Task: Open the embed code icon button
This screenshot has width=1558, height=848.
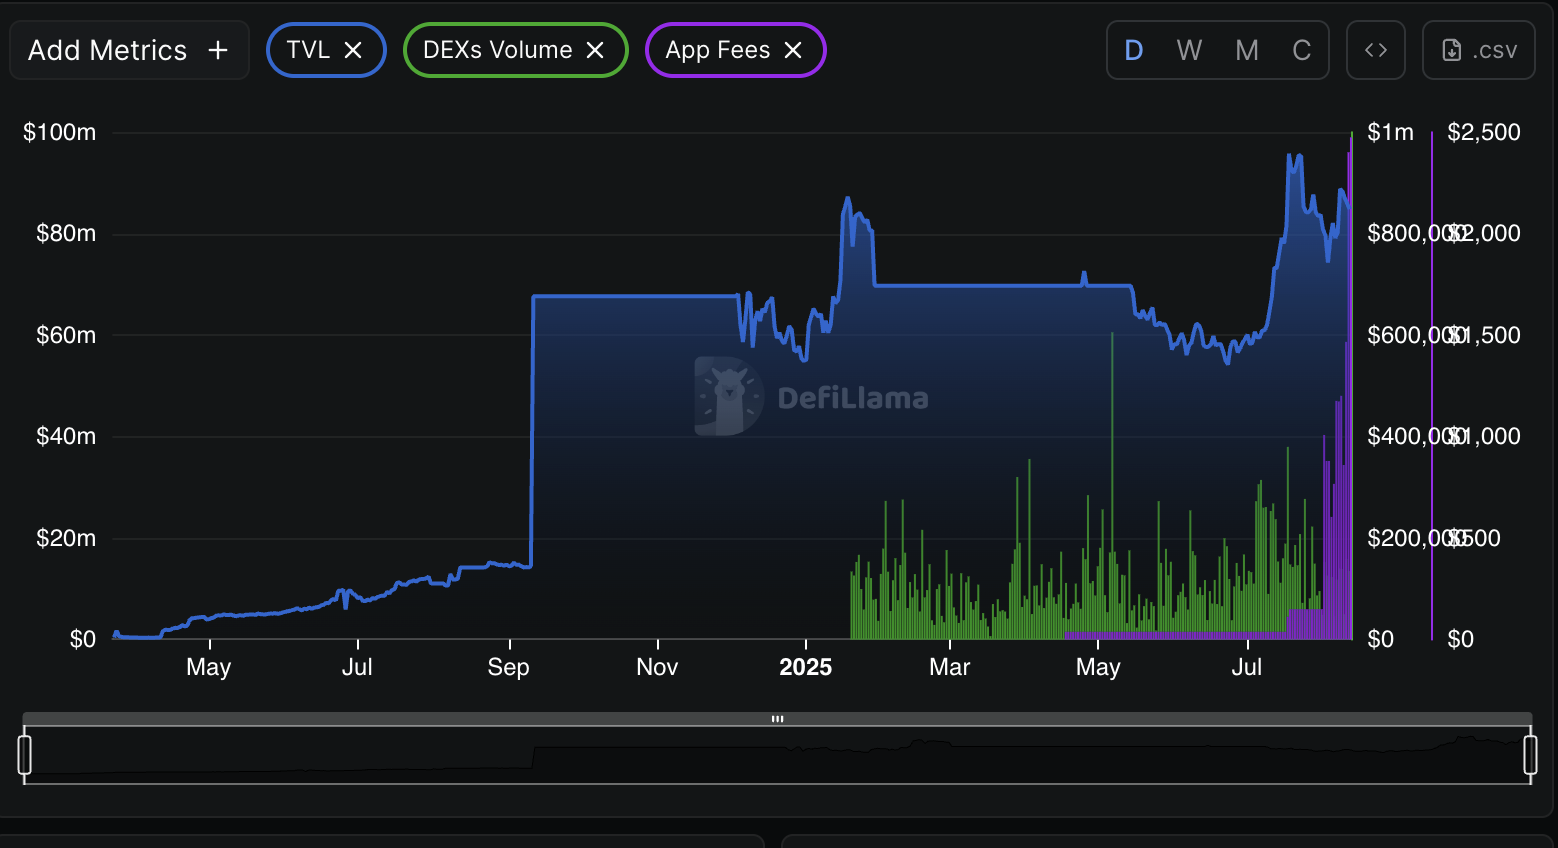Action: 1376,50
